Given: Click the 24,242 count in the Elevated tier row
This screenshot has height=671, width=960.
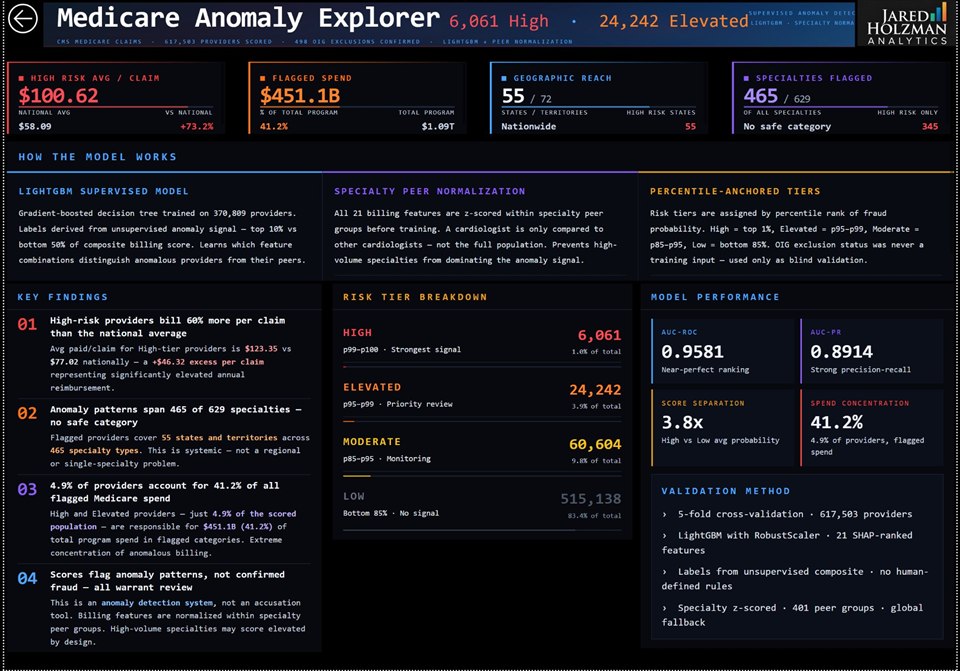Looking at the screenshot, I should (x=594, y=390).
